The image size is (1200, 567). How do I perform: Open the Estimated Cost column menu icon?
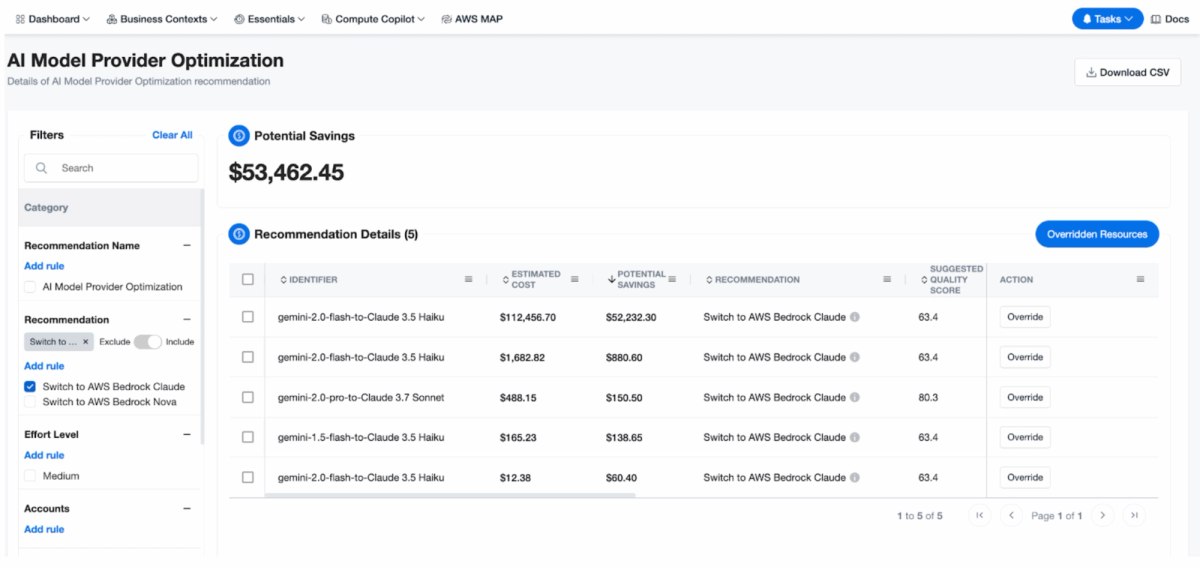tap(575, 280)
